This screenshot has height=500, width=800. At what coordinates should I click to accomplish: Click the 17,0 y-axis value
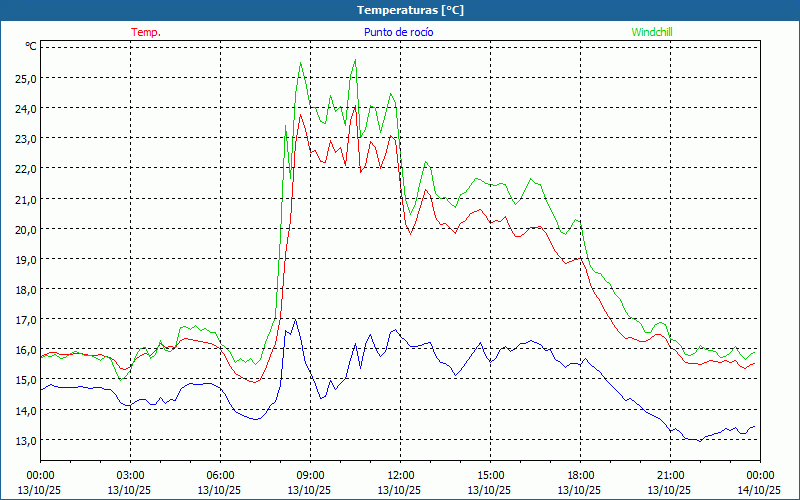pyautogui.click(x=24, y=319)
